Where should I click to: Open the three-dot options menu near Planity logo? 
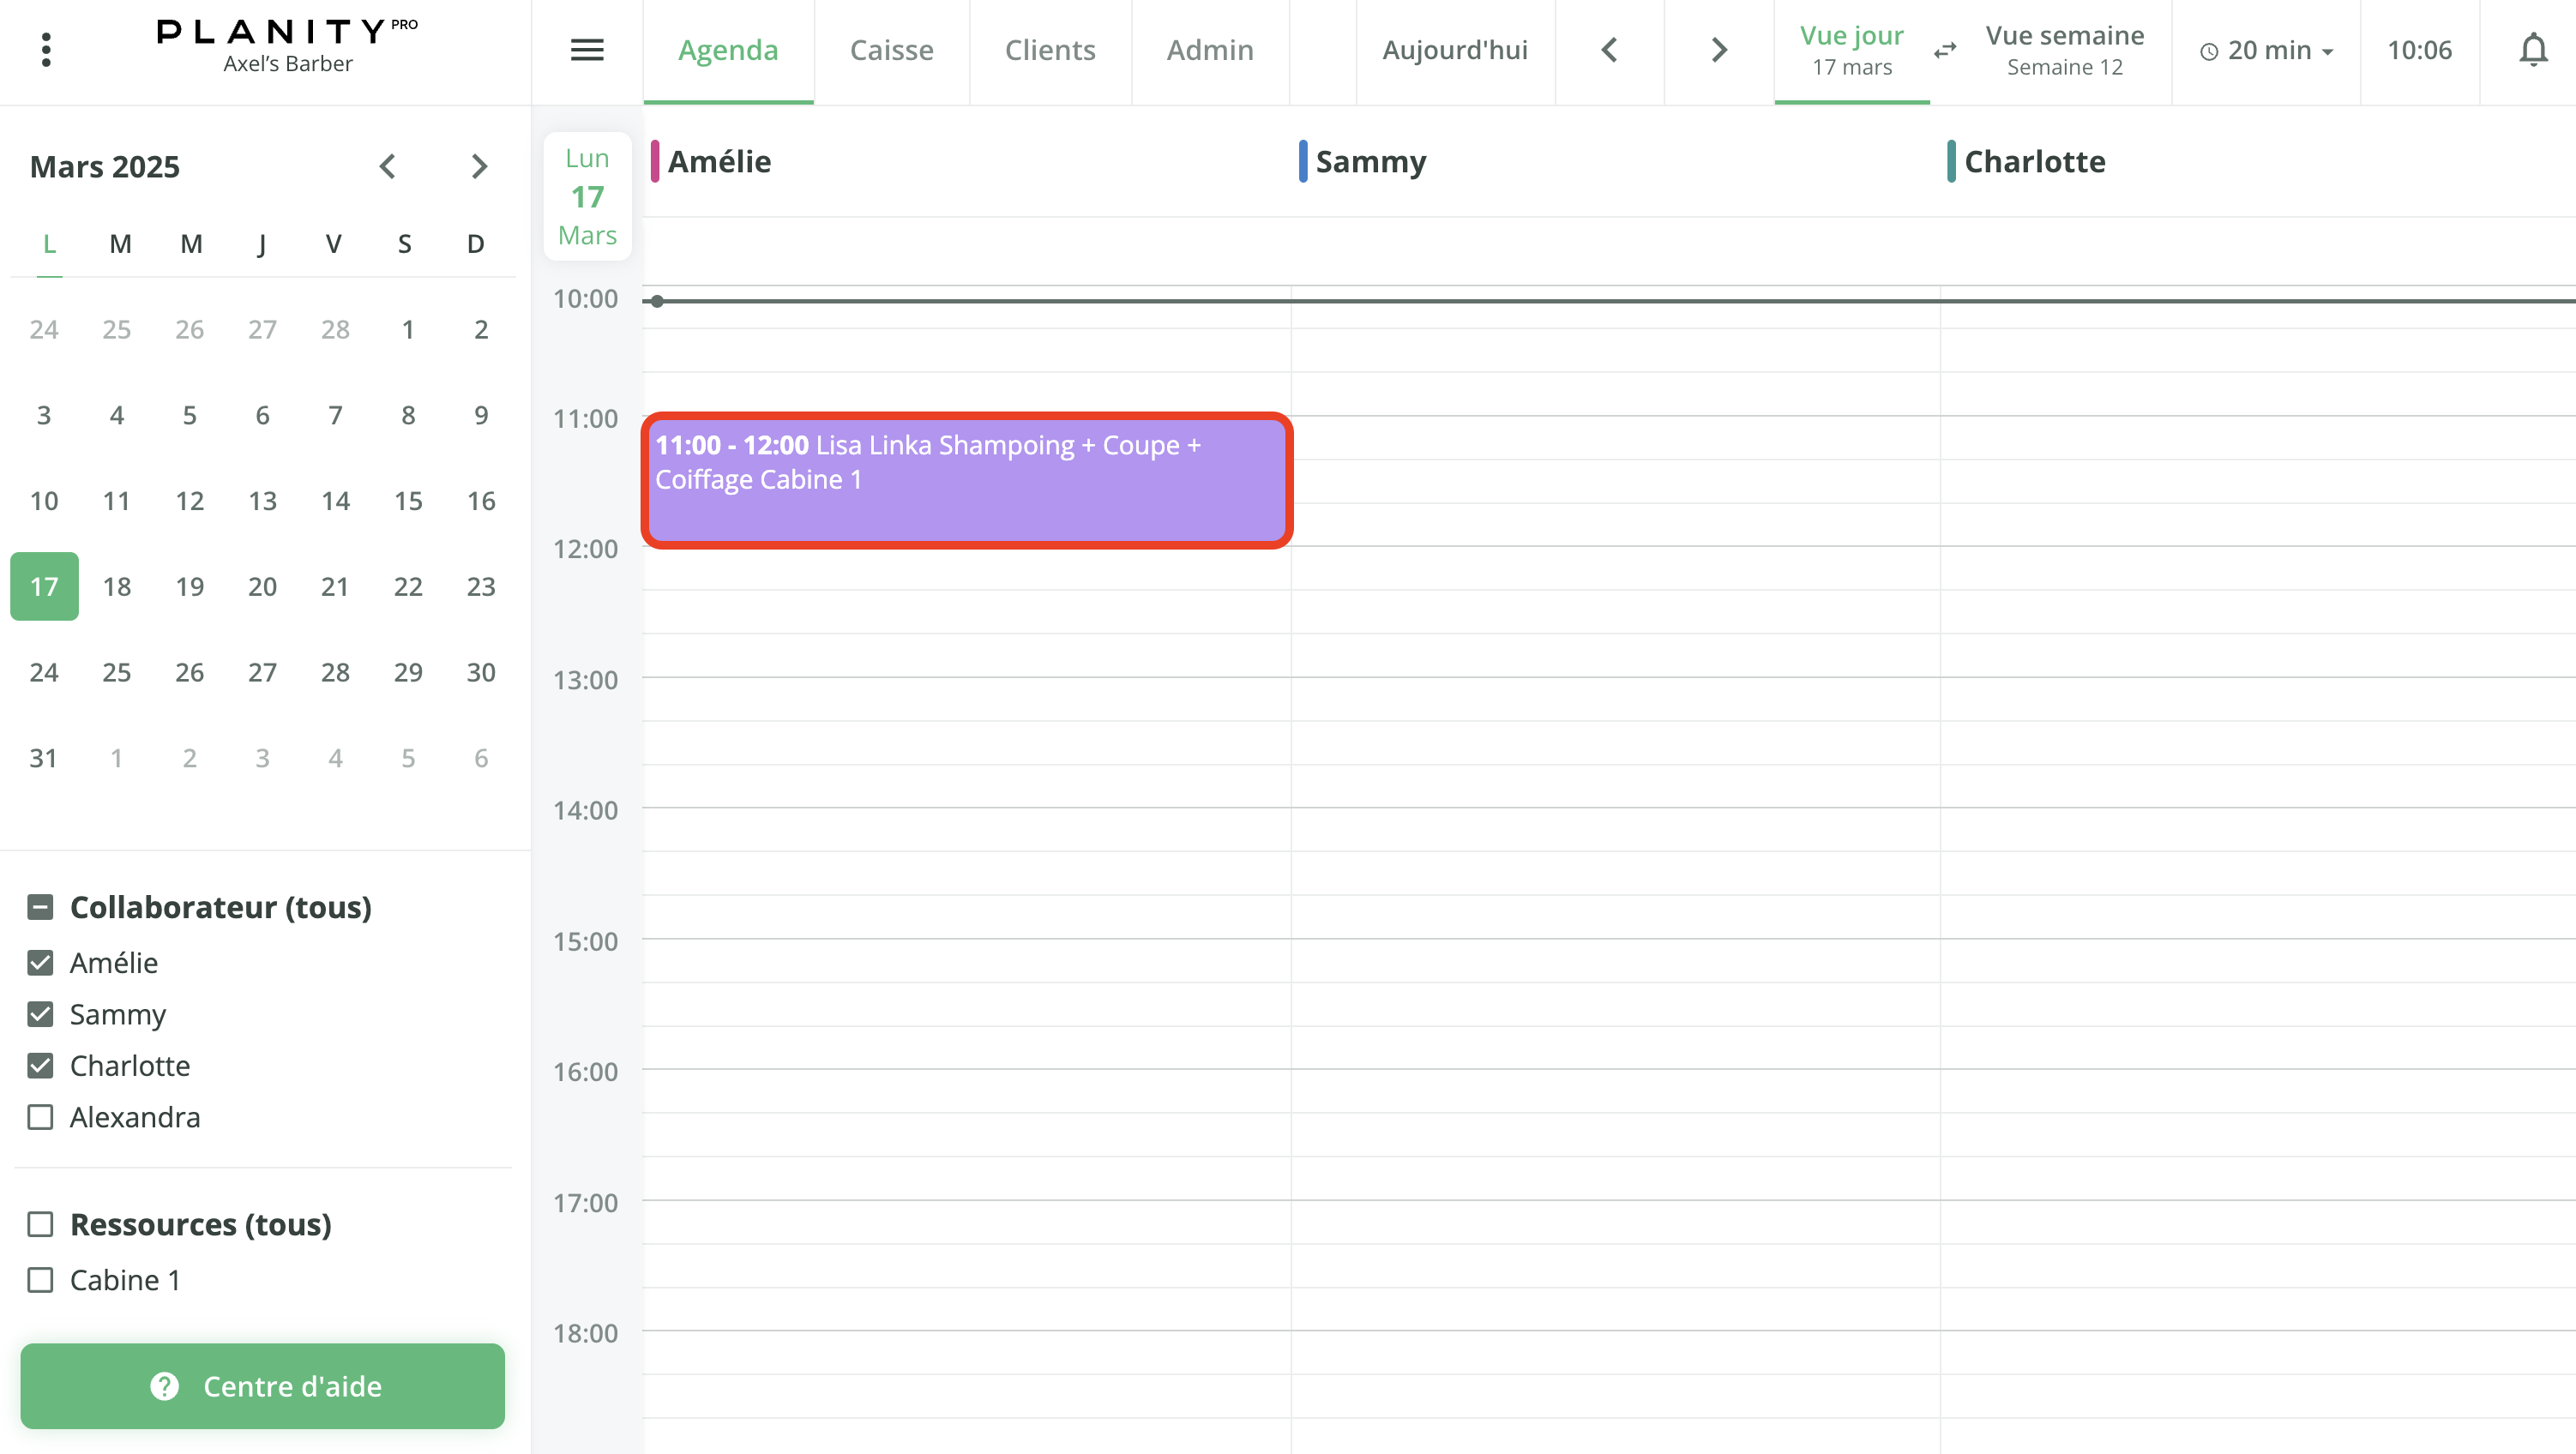pyautogui.click(x=46, y=49)
